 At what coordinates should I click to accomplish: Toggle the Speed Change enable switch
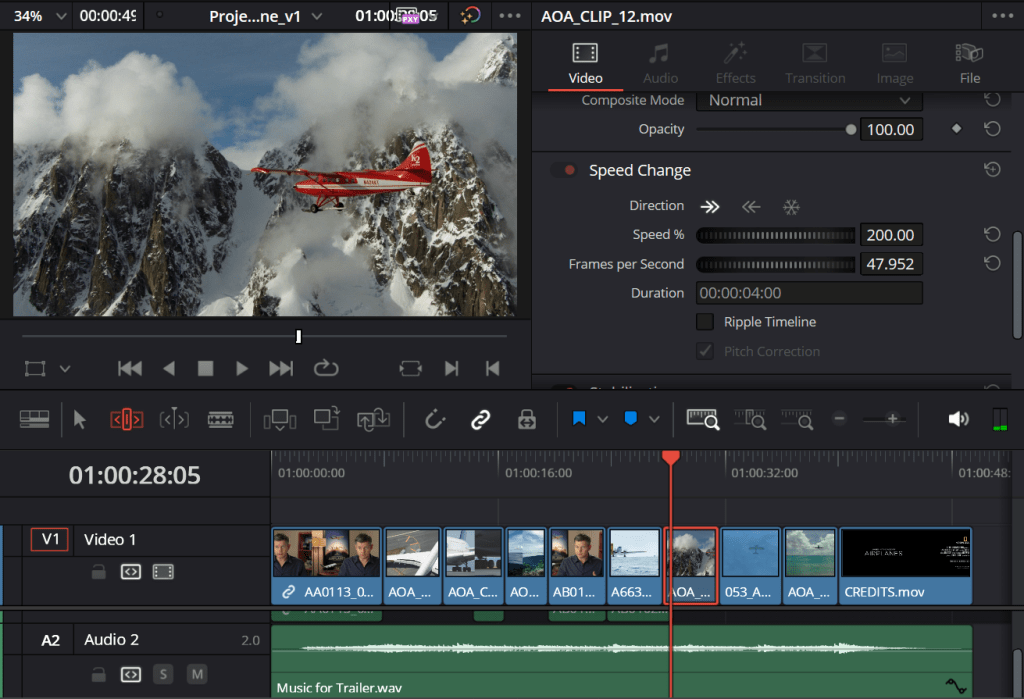pos(564,171)
